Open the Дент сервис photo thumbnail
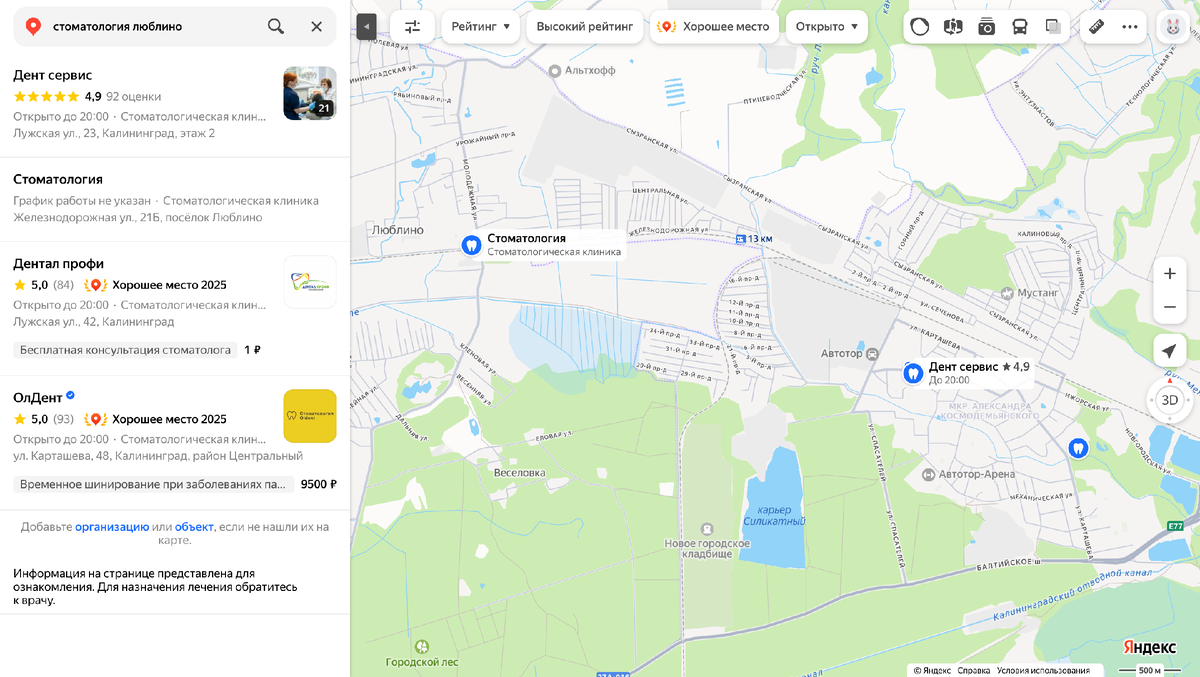 310,93
